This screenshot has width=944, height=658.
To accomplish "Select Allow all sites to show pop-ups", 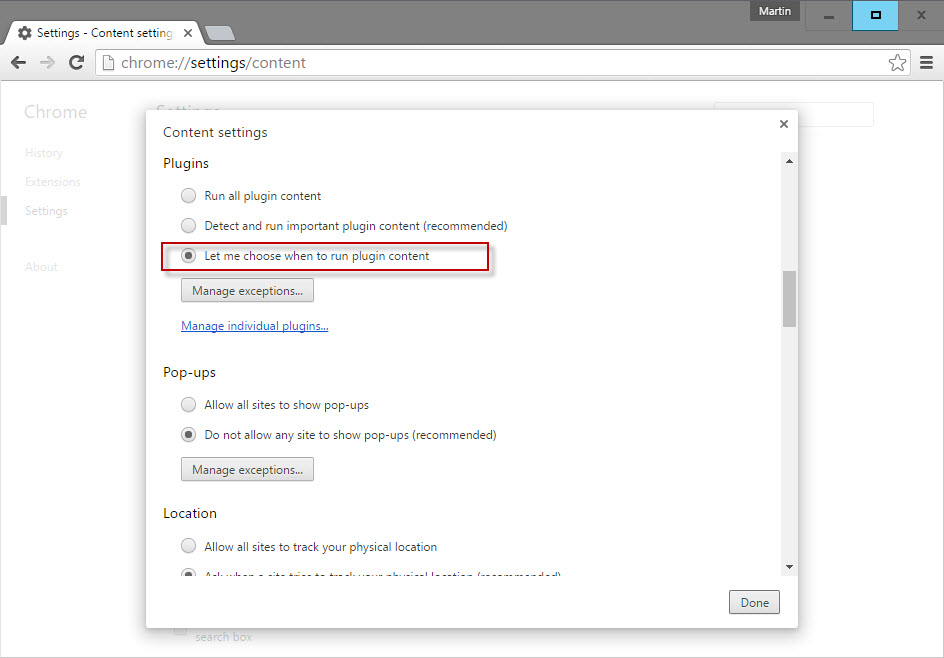I will point(188,405).
